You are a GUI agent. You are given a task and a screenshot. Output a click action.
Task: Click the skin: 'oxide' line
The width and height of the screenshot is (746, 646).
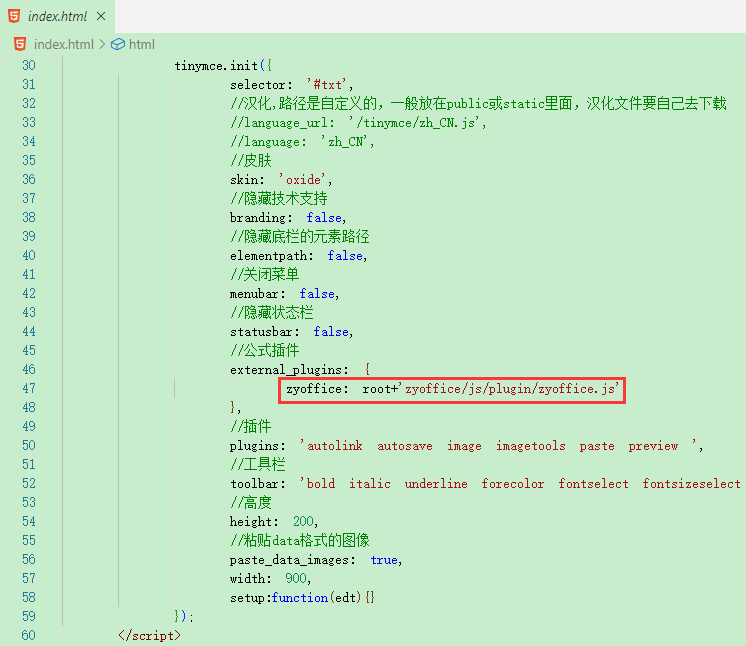click(x=281, y=180)
